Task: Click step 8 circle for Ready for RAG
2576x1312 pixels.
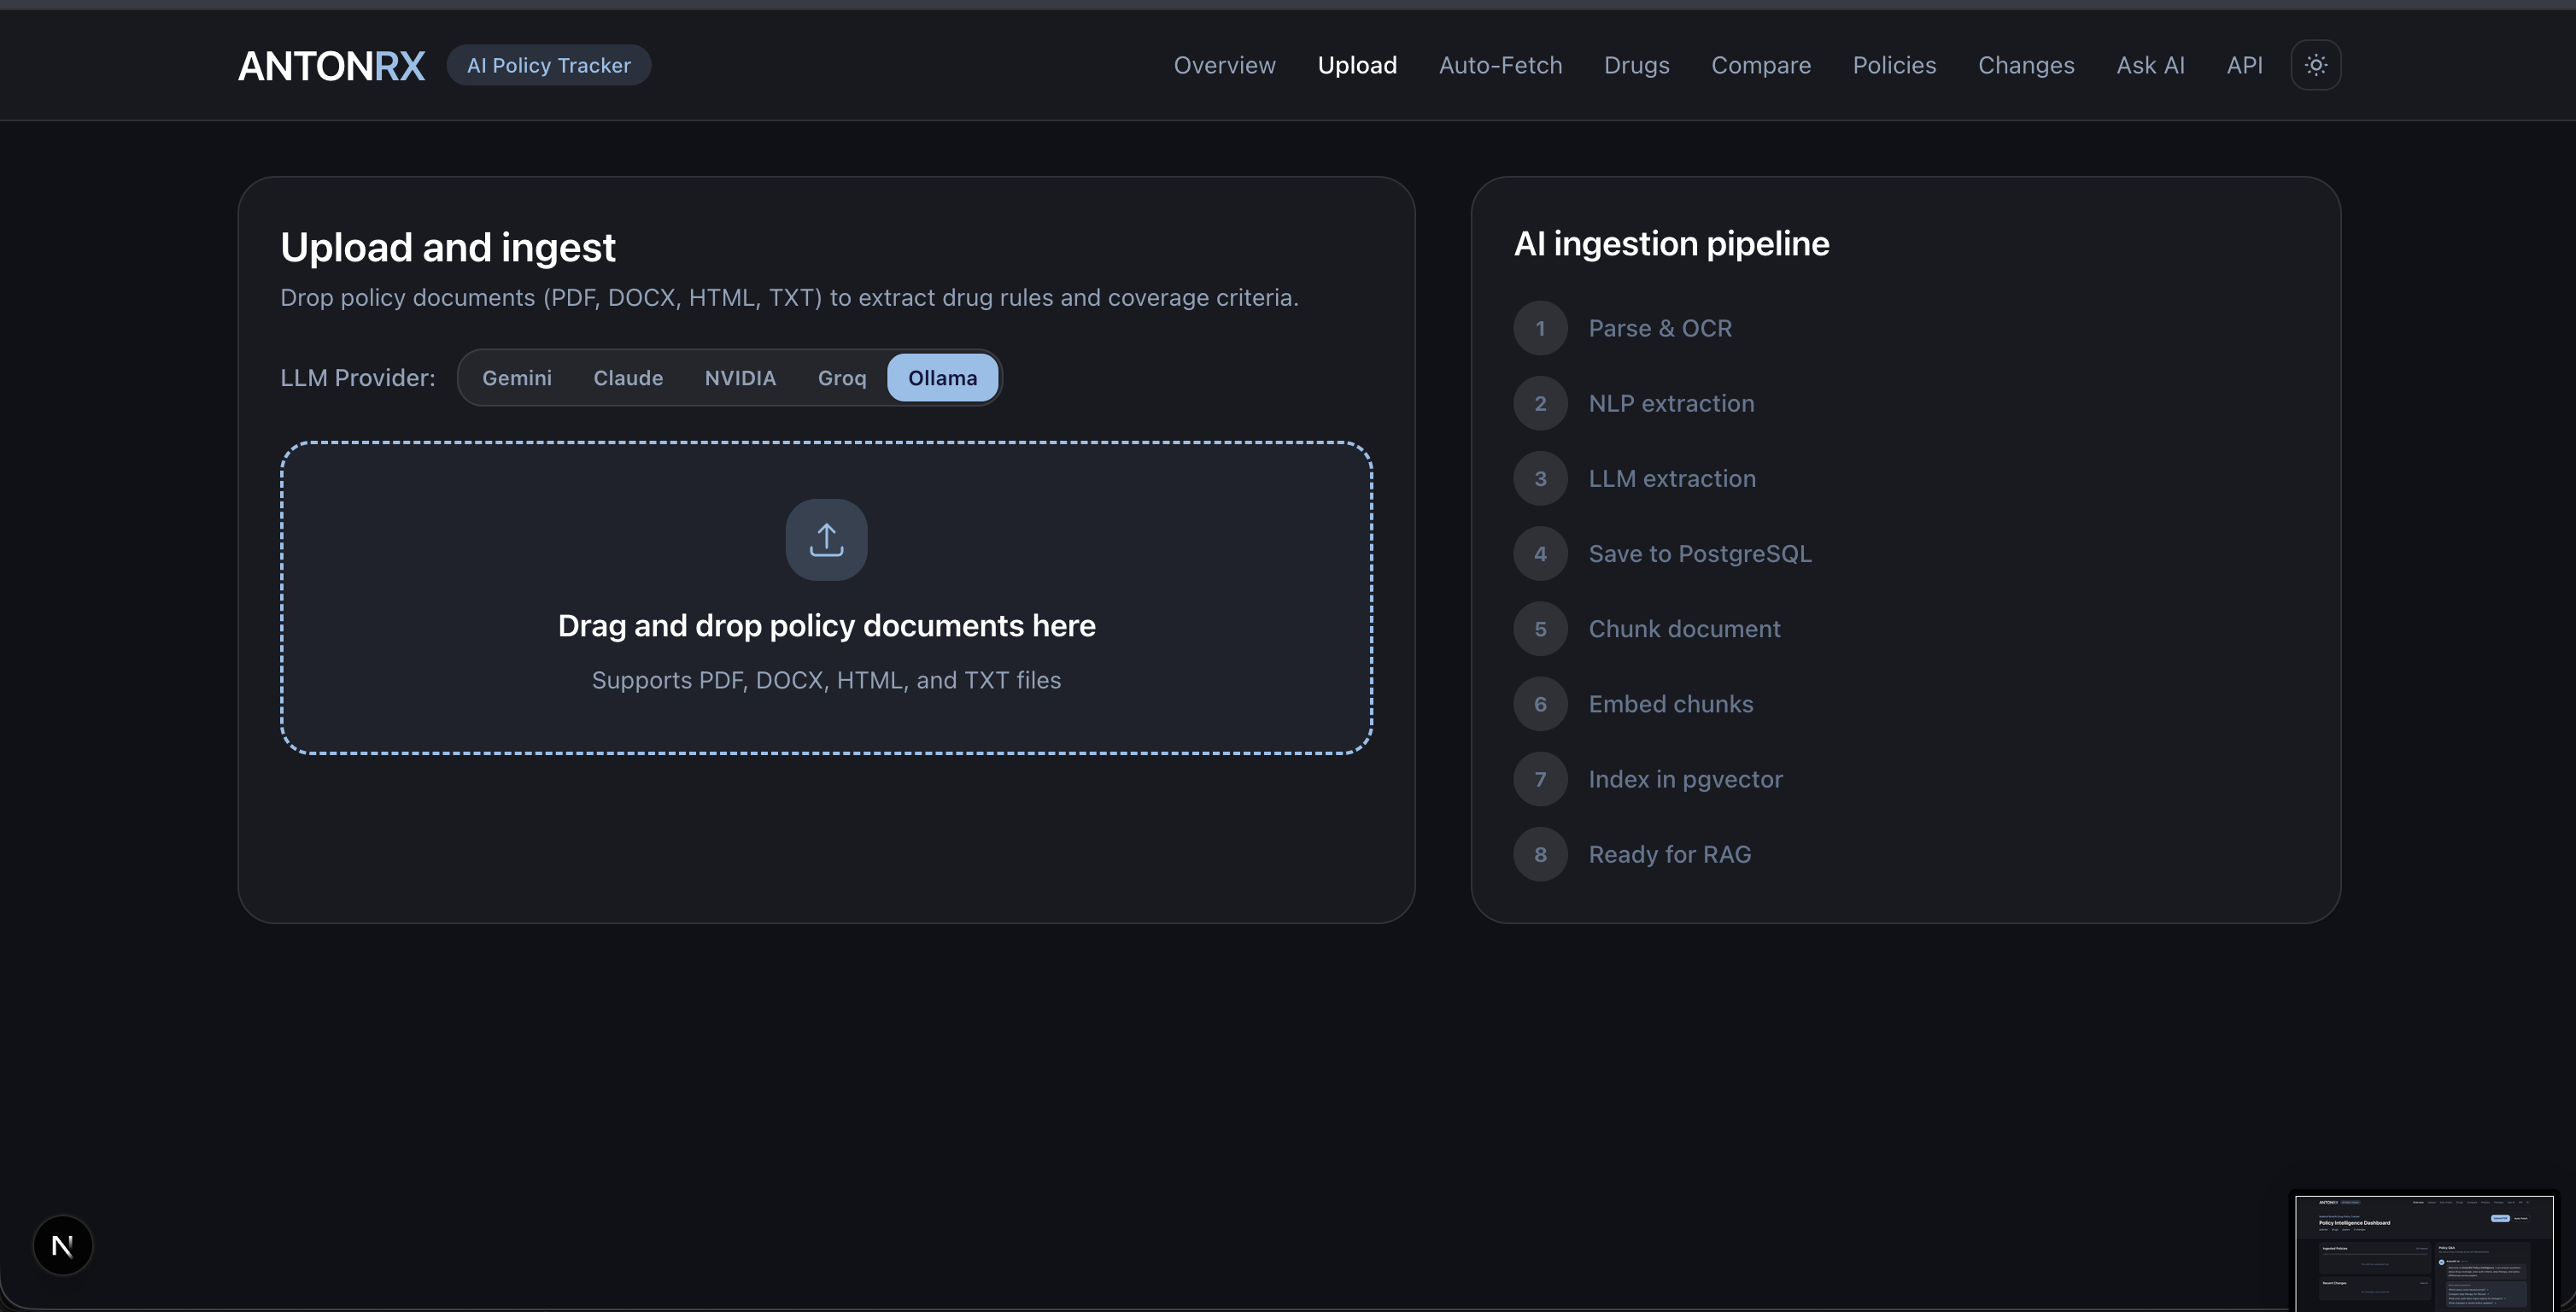Action: 1540,855
